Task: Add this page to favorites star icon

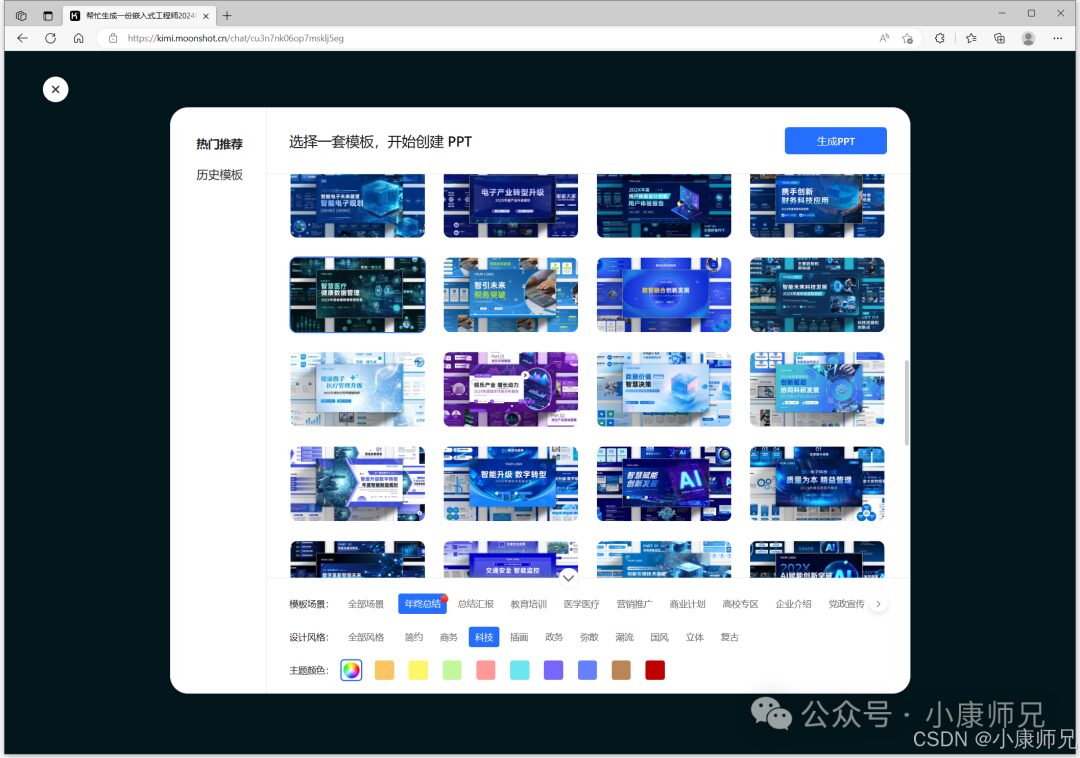Action: pyautogui.click(x=908, y=39)
